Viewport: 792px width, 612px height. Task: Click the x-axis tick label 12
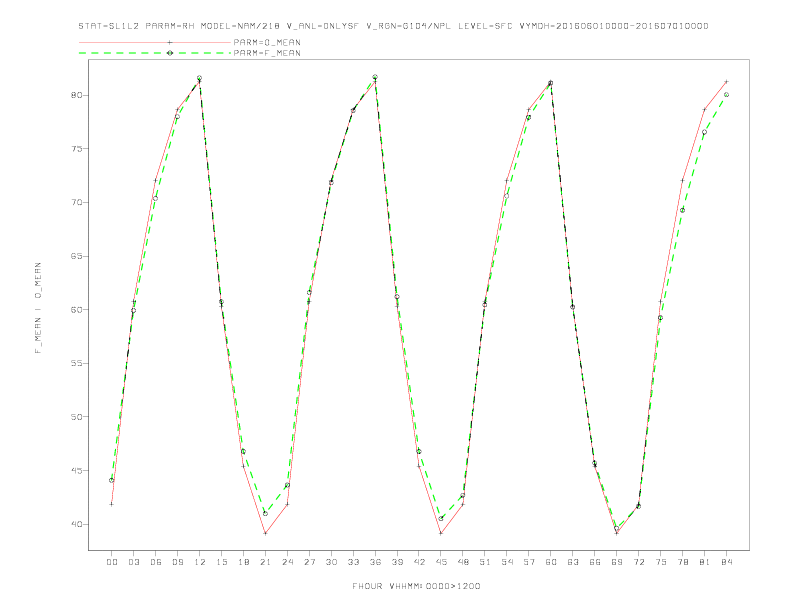[200, 562]
